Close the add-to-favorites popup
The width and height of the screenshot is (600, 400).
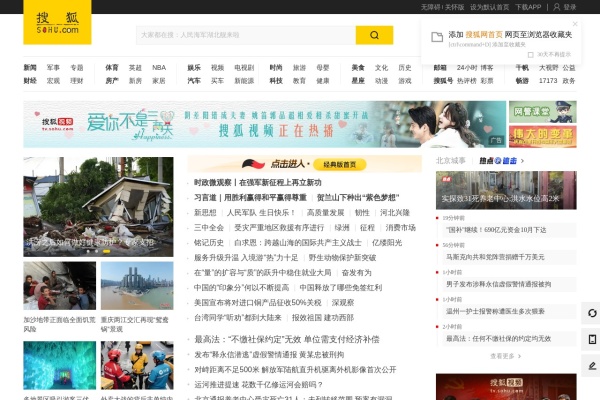[575, 24]
